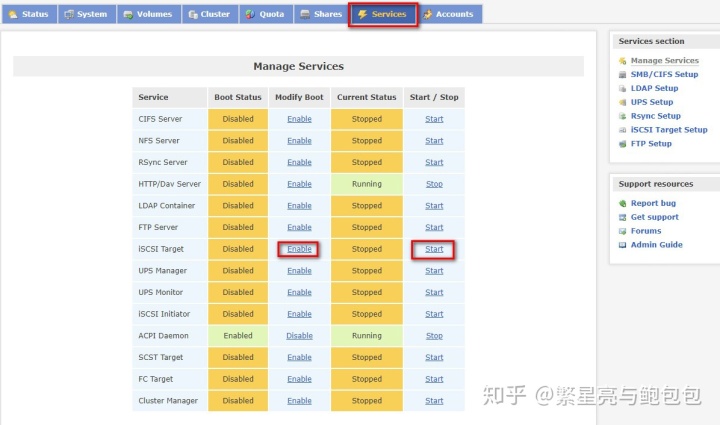Enable FC Target at boot
Screen dimensions: 720x425
click(x=299, y=379)
